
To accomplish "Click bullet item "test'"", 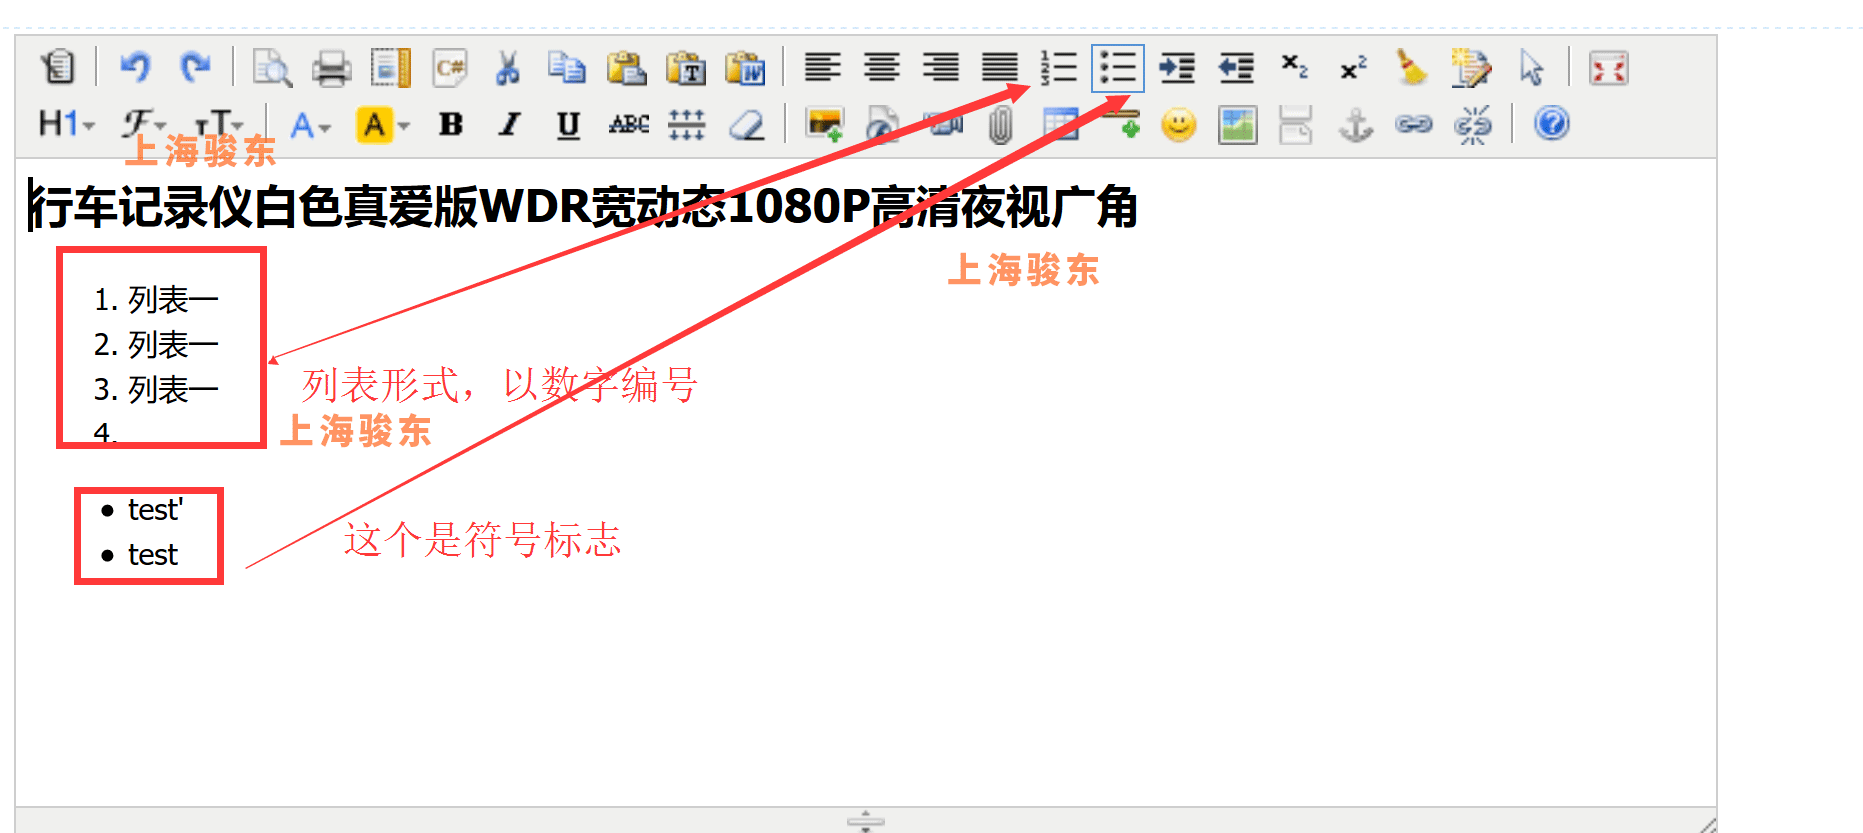I will point(156,510).
